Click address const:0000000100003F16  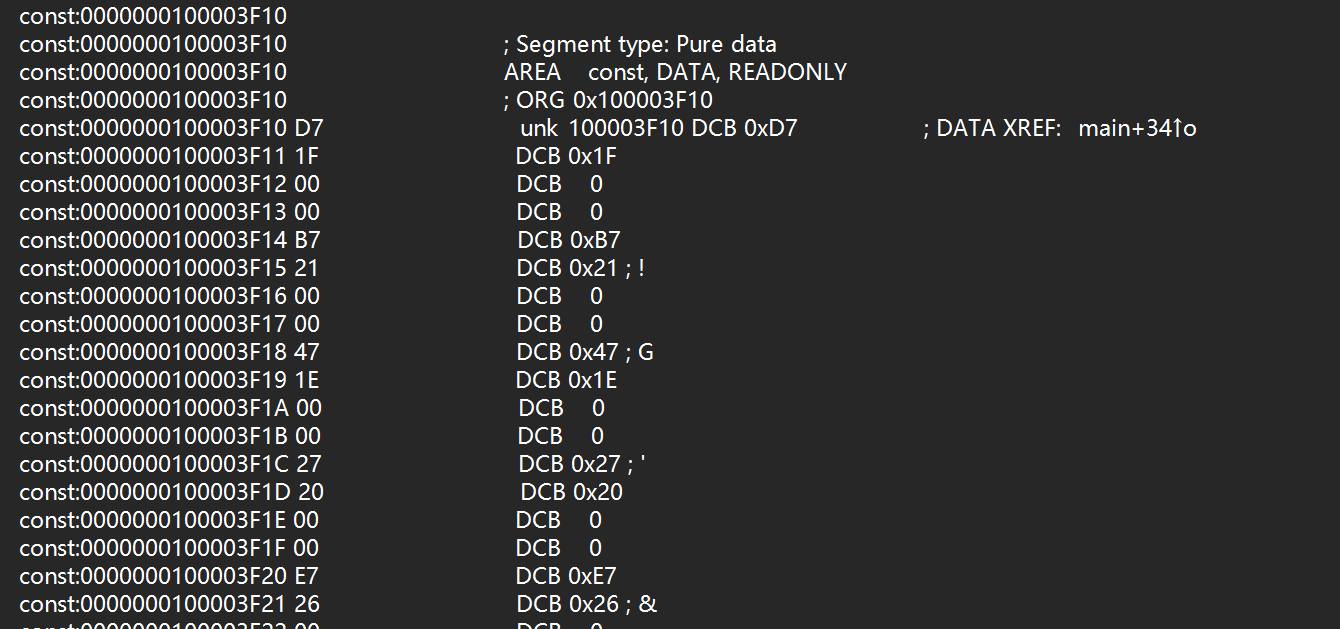point(153,296)
